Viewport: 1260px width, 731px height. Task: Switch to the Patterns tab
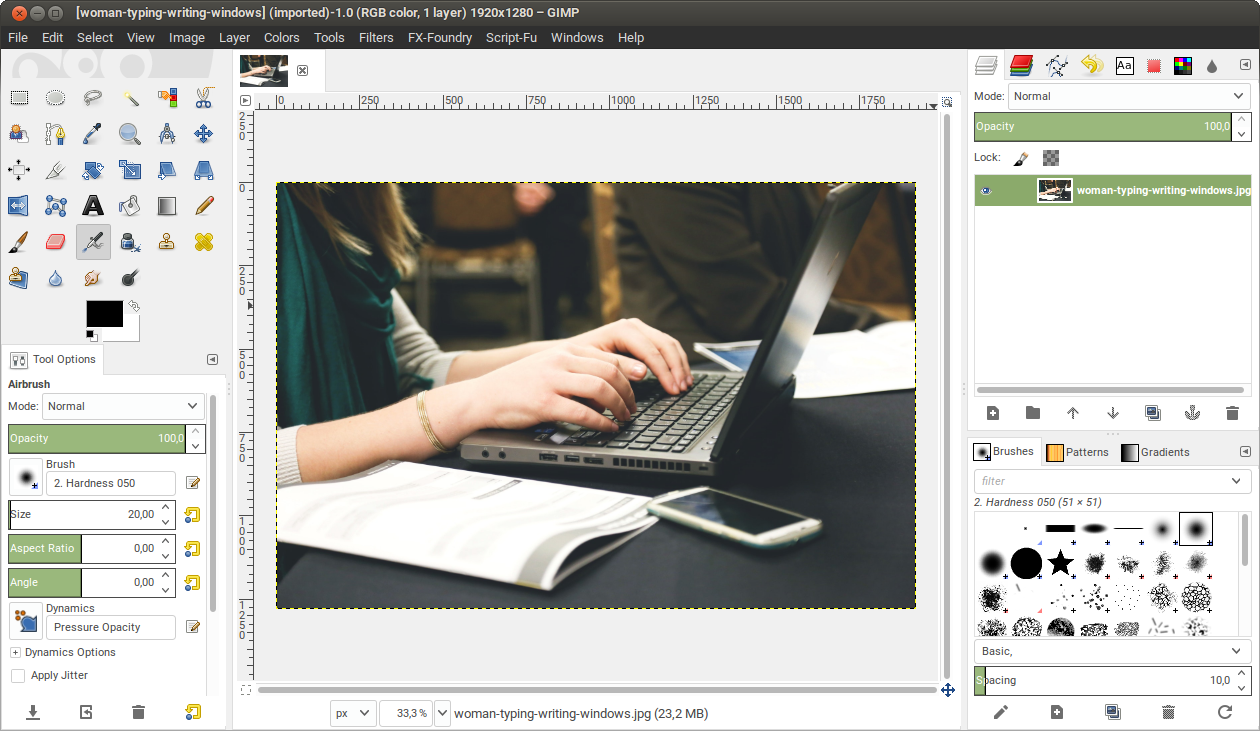point(1078,452)
